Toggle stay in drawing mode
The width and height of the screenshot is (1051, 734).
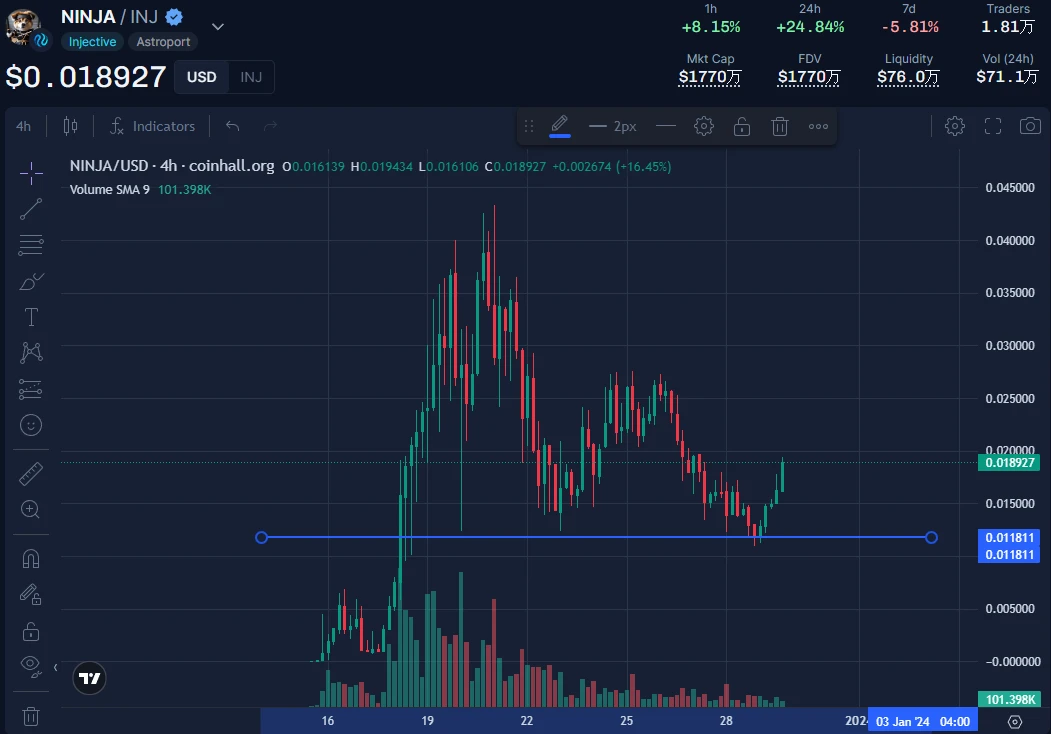(31, 595)
